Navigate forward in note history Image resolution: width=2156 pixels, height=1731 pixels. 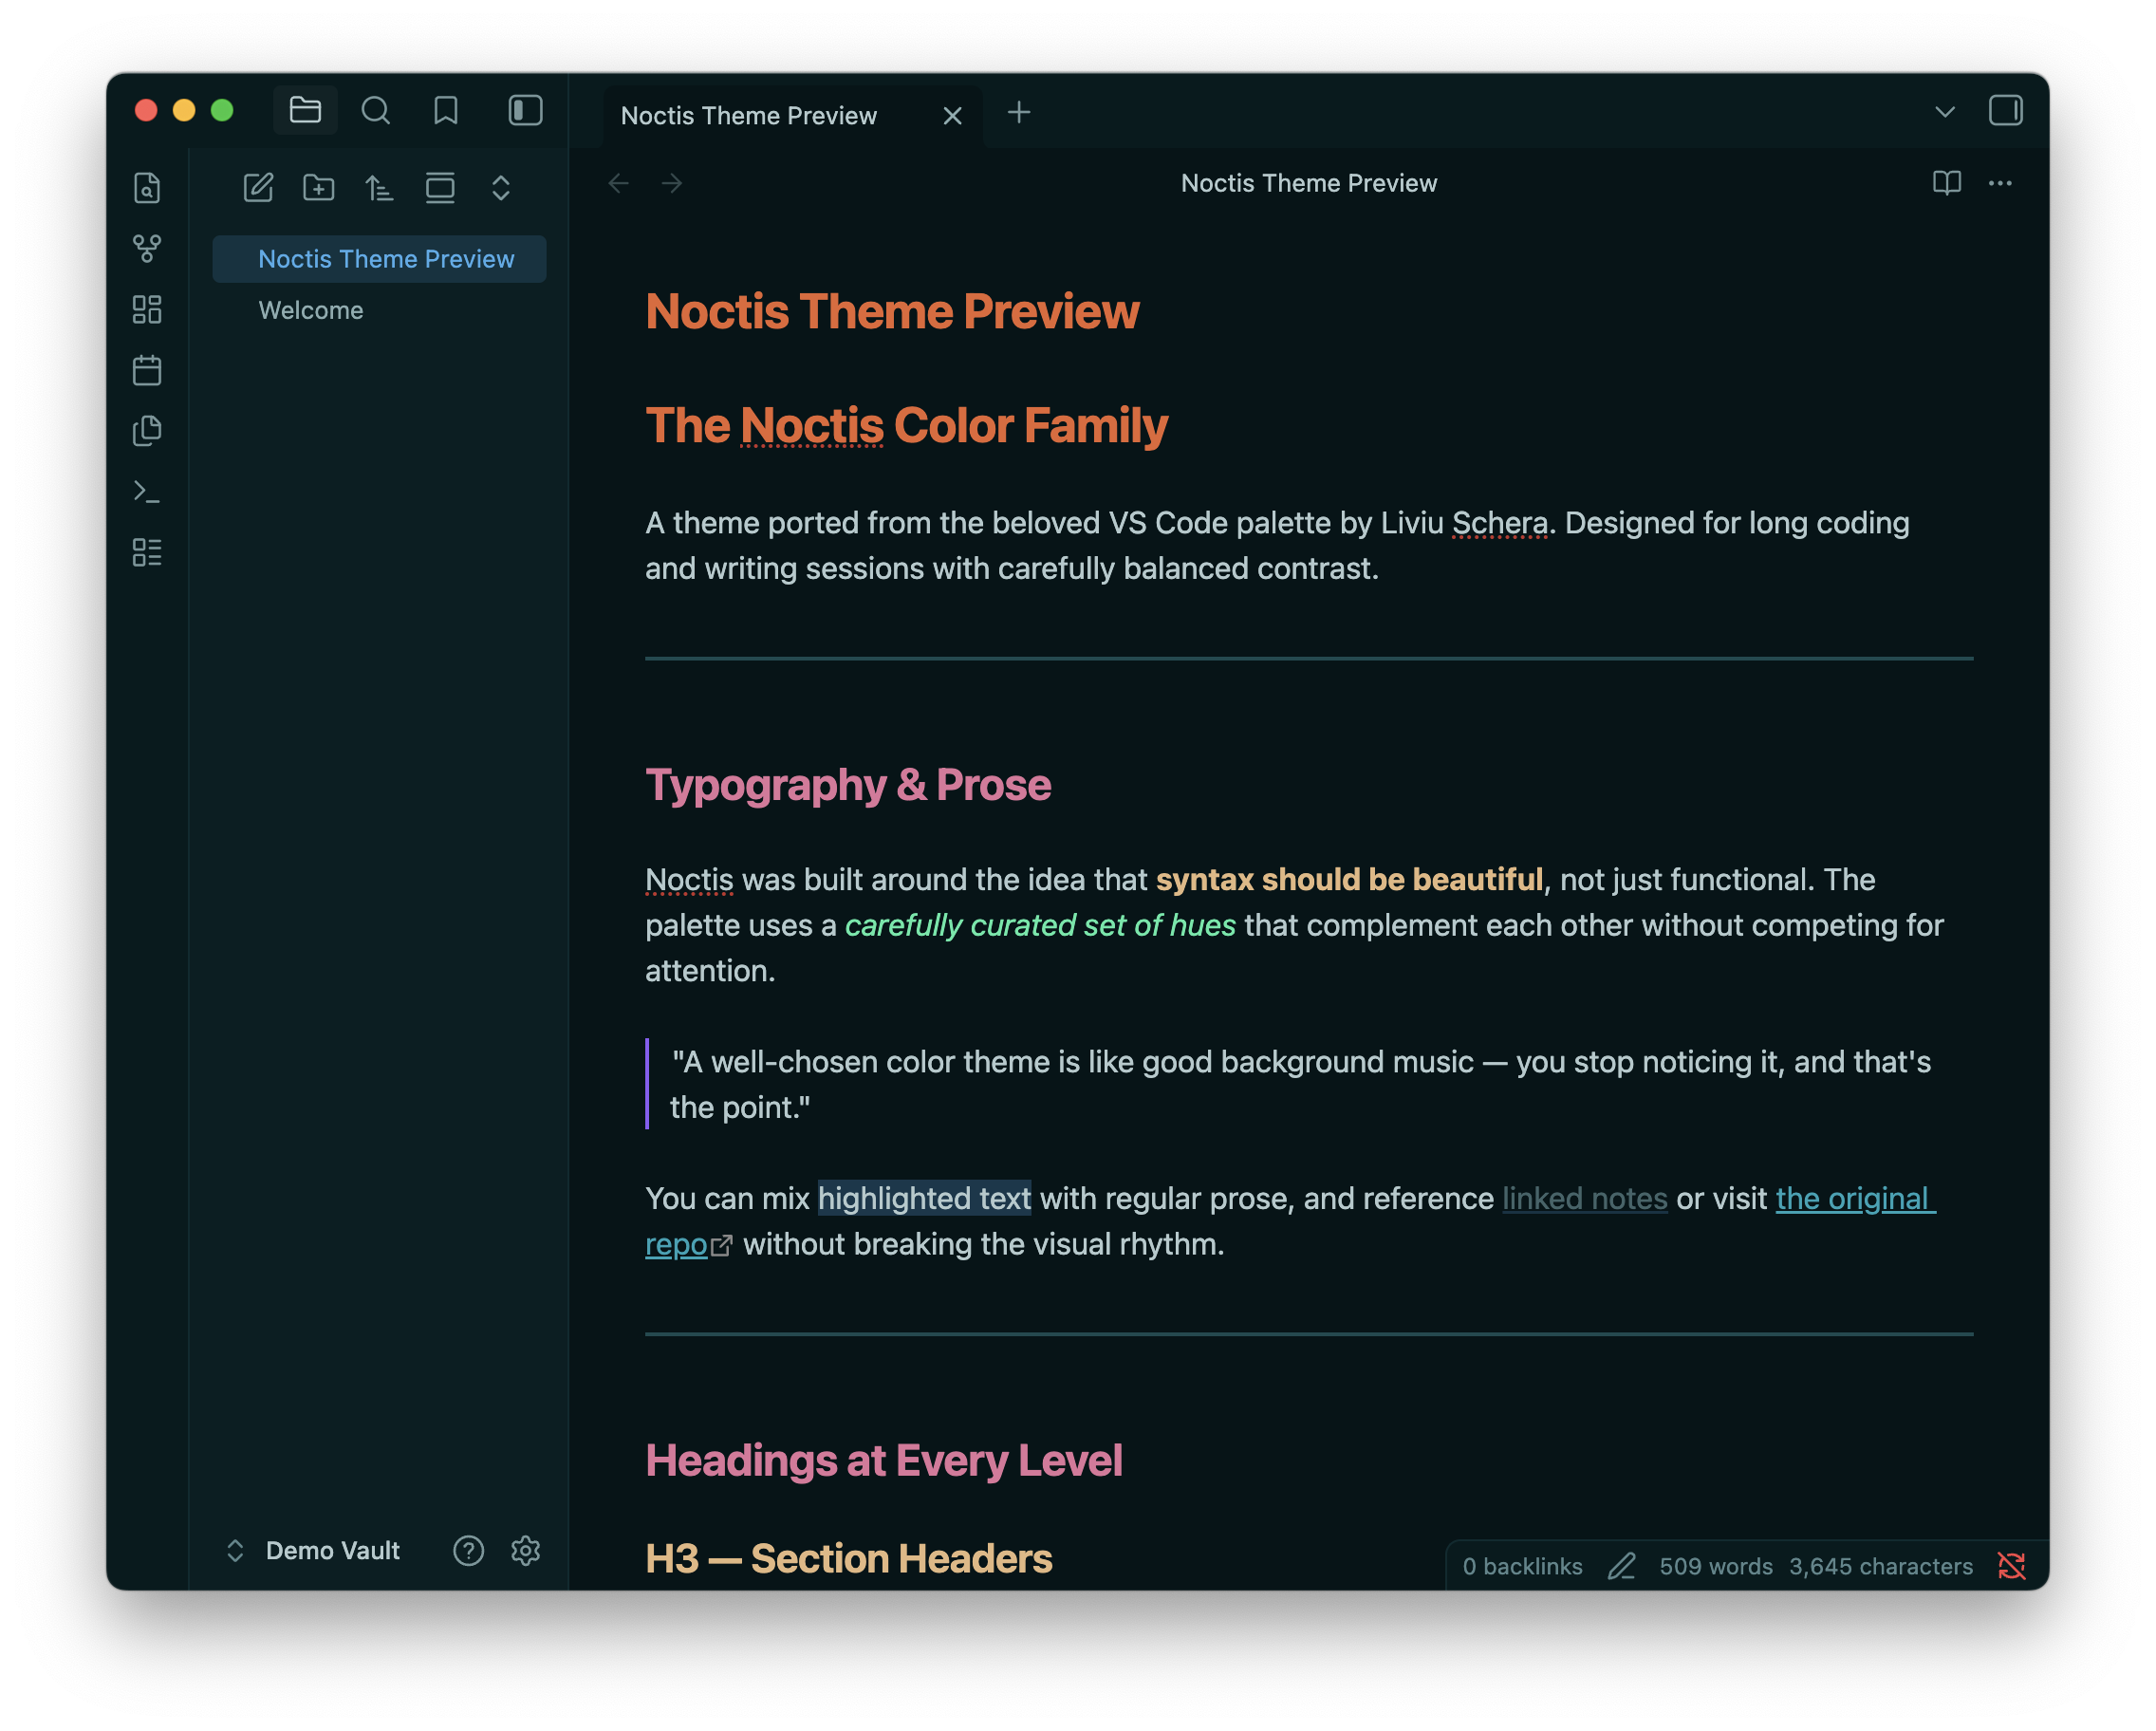pyautogui.click(x=672, y=183)
